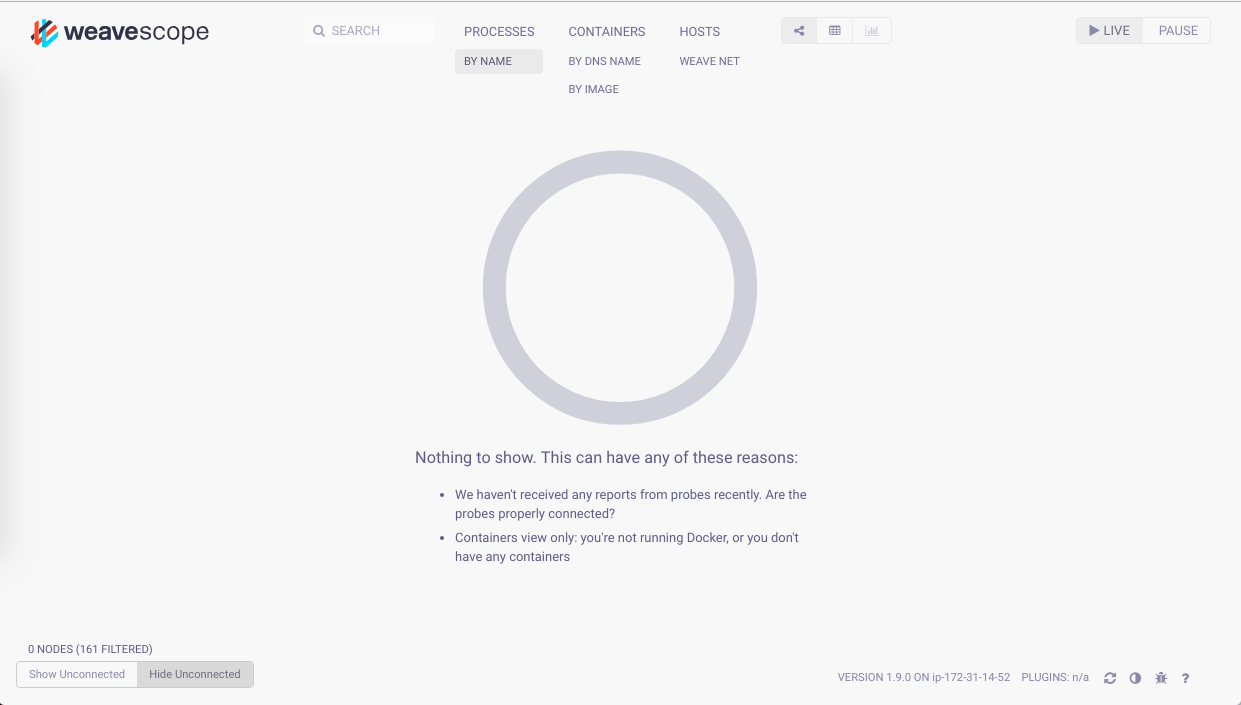Click the Weave Scope logo
Viewport: 1241px width, 705px height.
click(x=120, y=31)
